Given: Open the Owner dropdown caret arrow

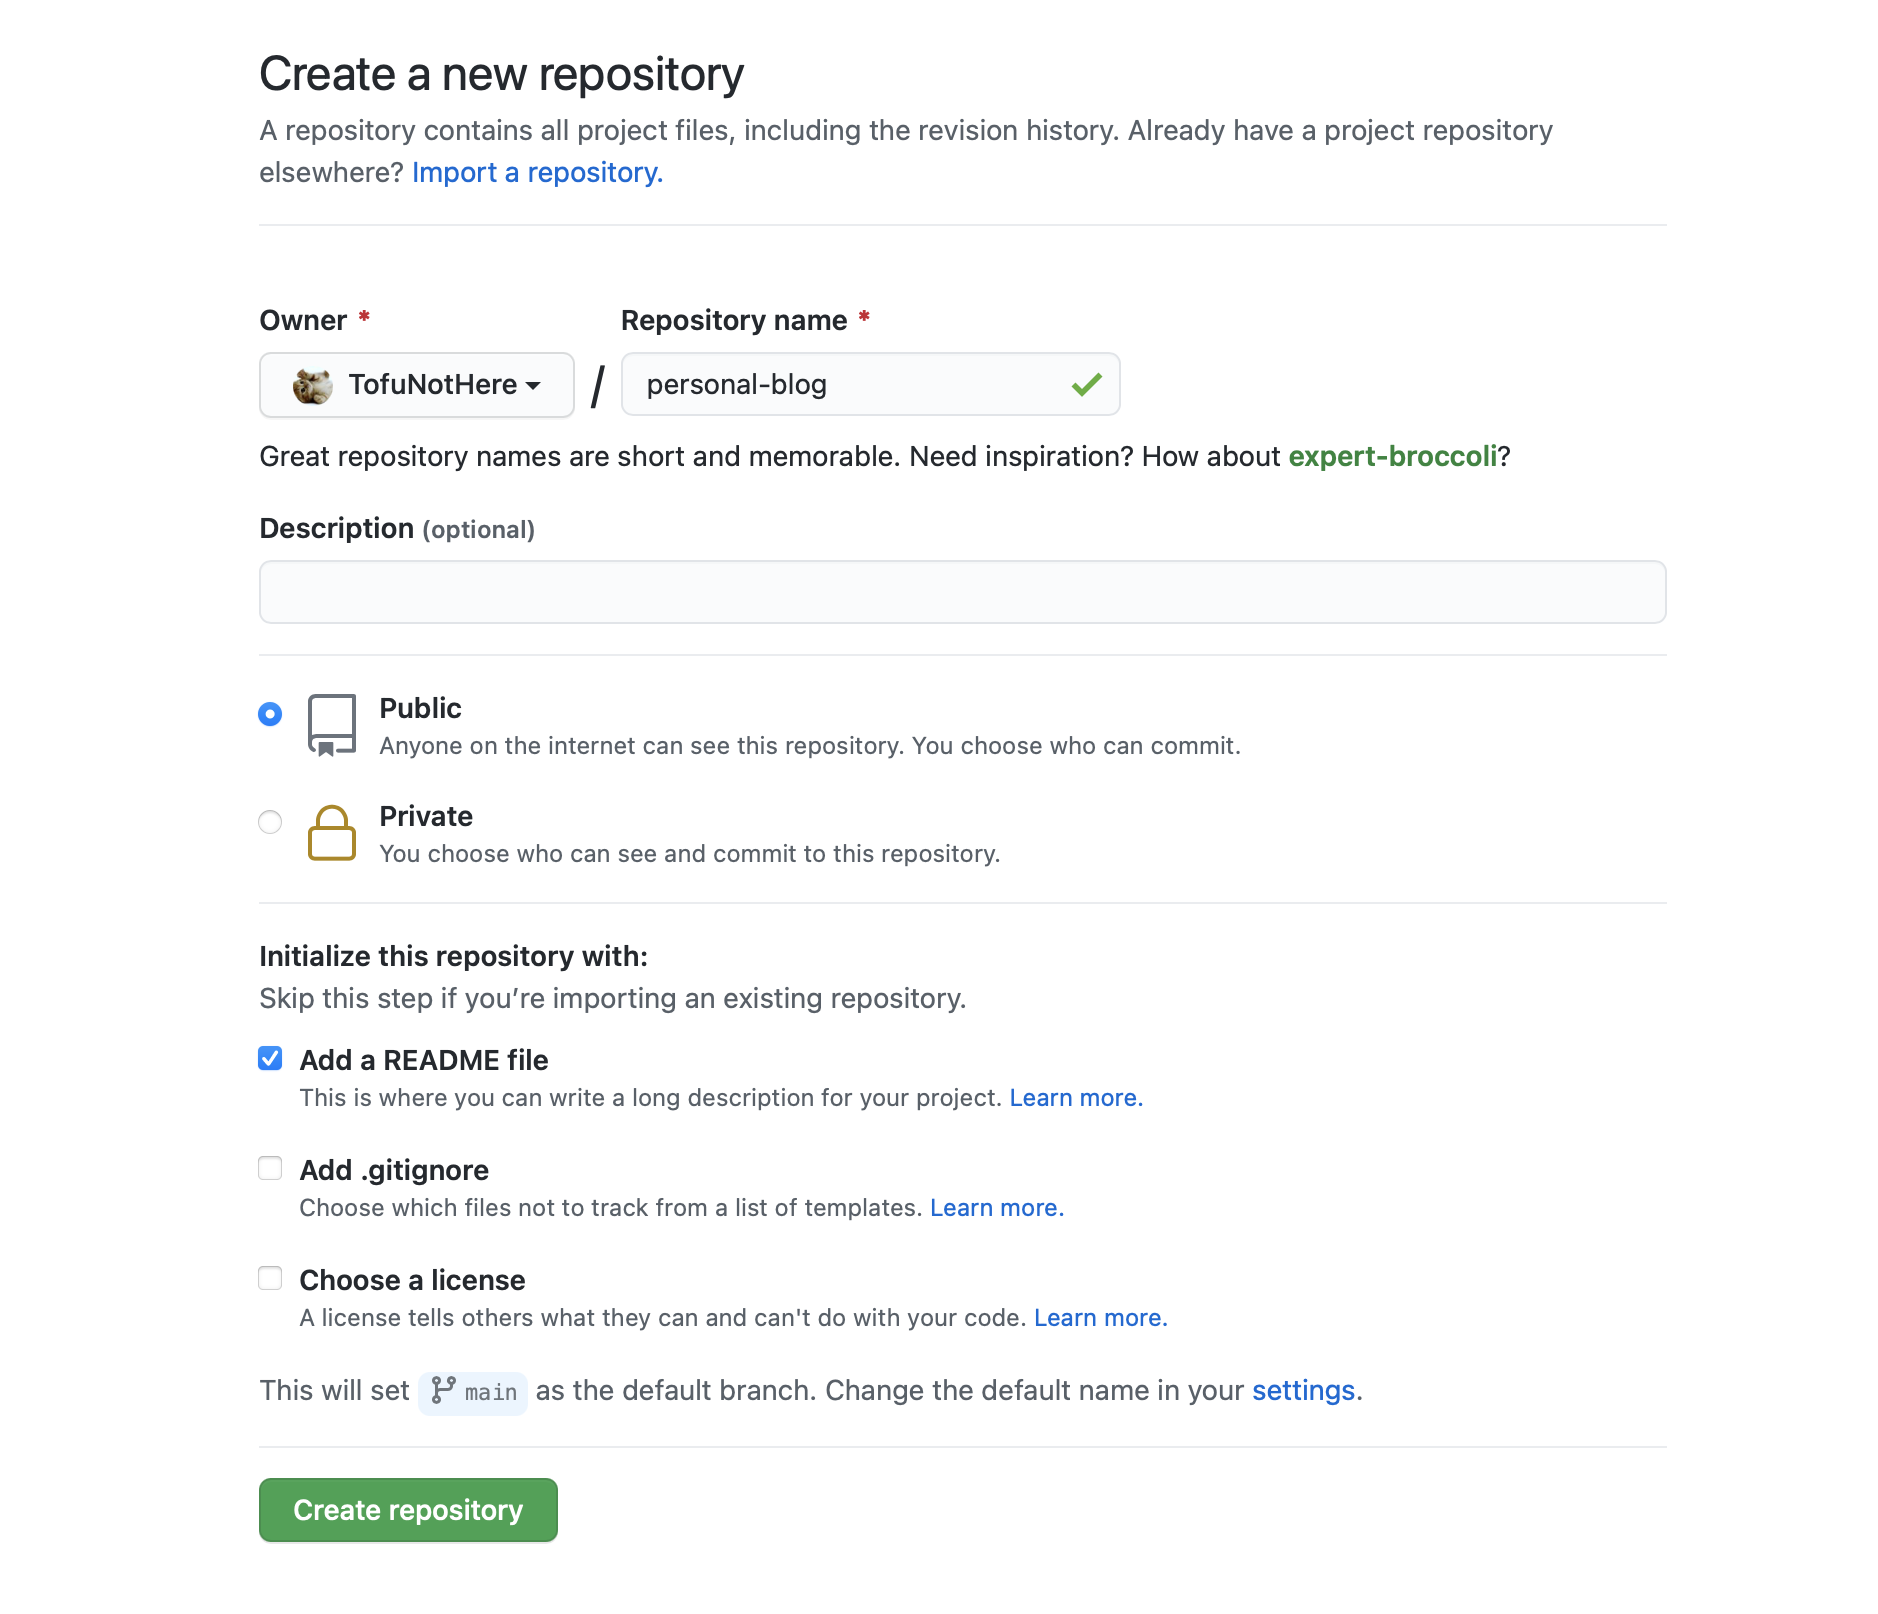Looking at the screenshot, I should pyautogui.click(x=533, y=386).
